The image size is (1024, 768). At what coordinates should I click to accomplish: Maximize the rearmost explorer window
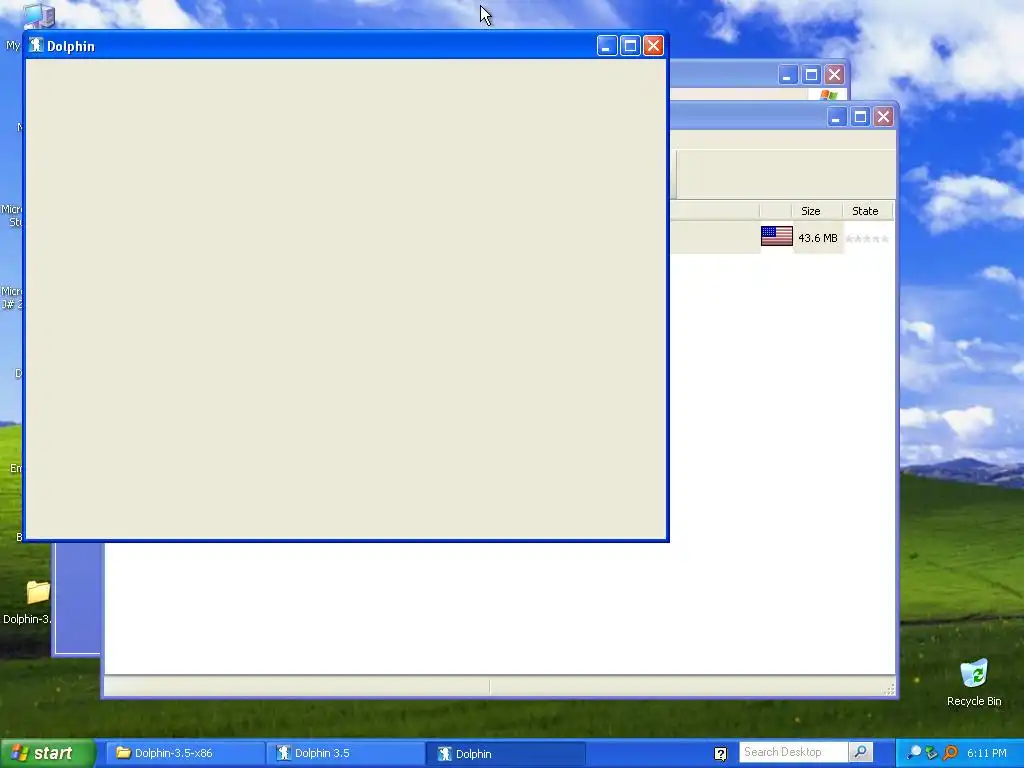[811, 74]
